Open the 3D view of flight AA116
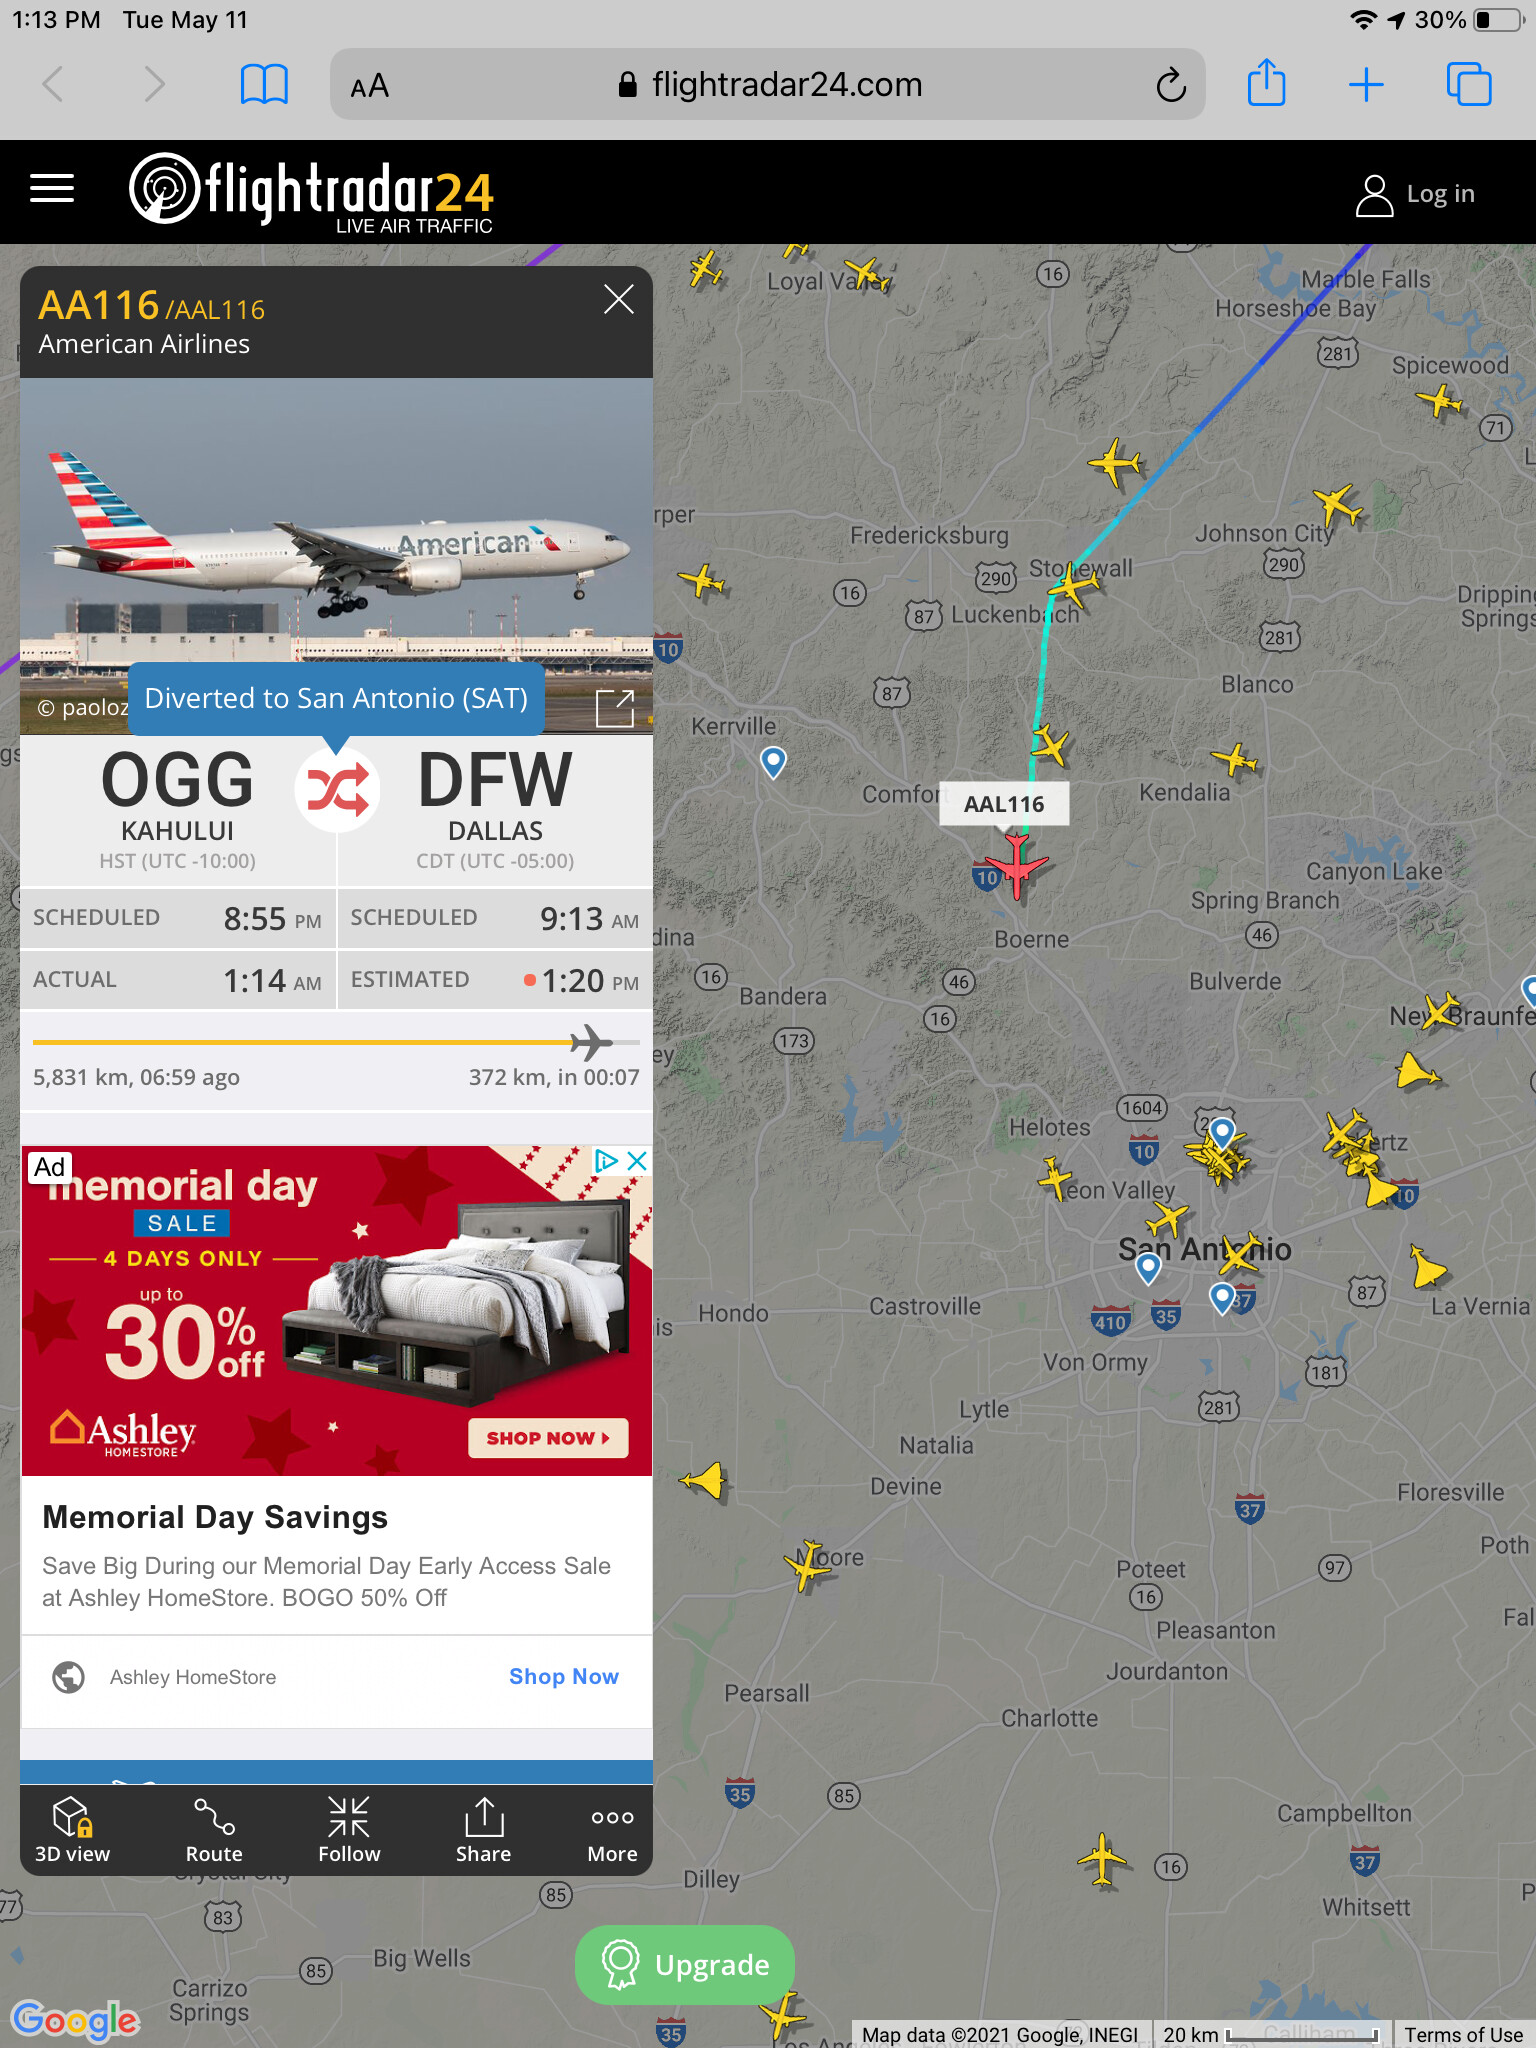The image size is (1536, 2048). 72,1830
